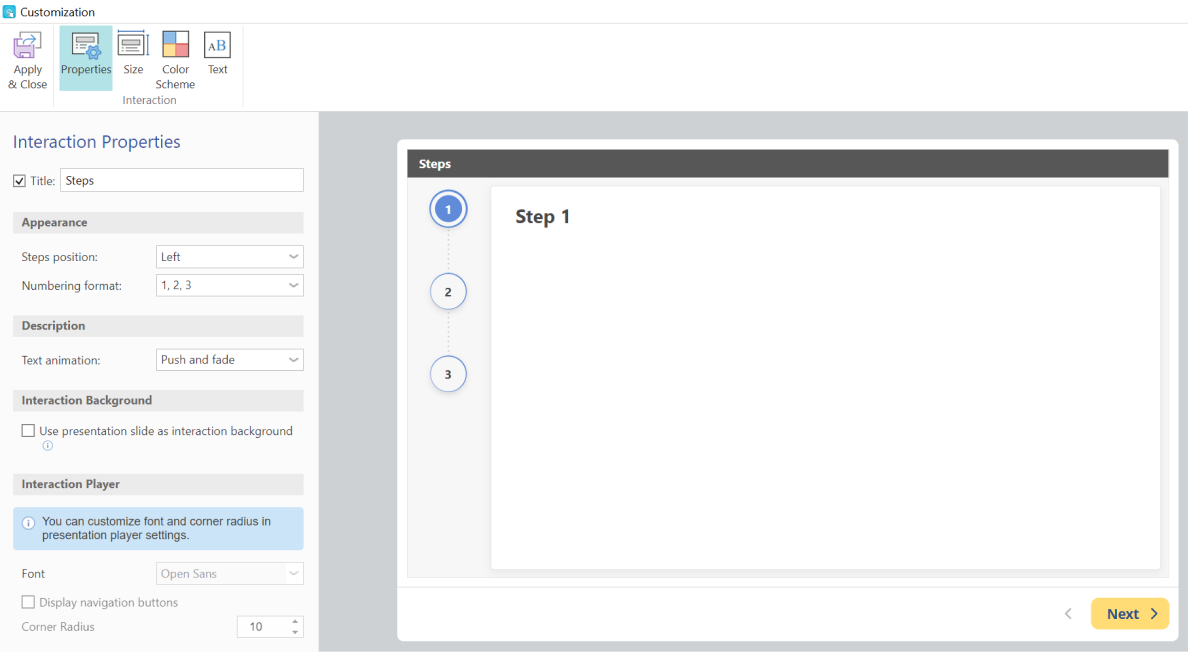The image size is (1188, 652).
Task: Click the Apply & Close icon
Action: coord(27,47)
